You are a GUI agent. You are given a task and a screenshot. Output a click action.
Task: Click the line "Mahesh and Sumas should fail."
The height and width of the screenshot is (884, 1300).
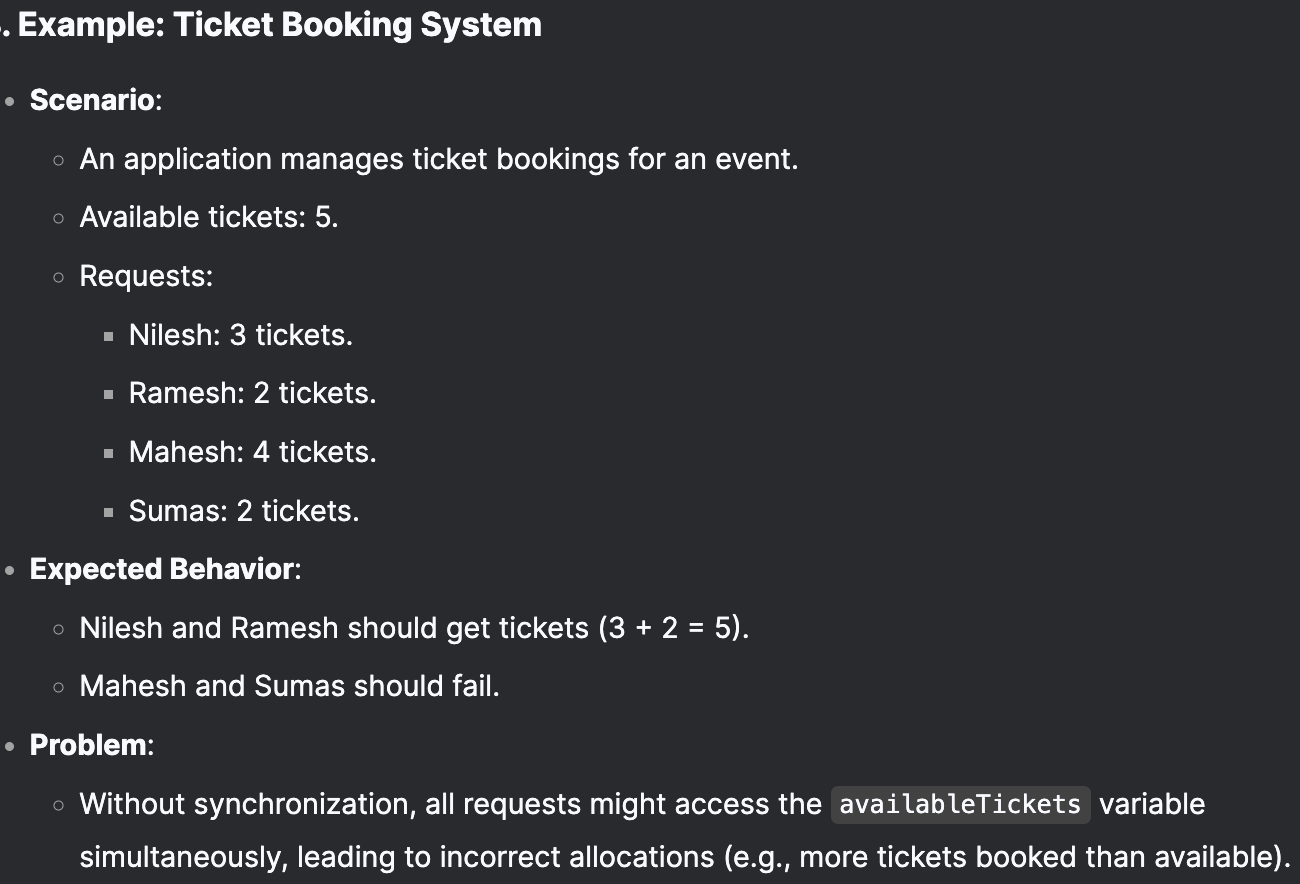(289, 686)
